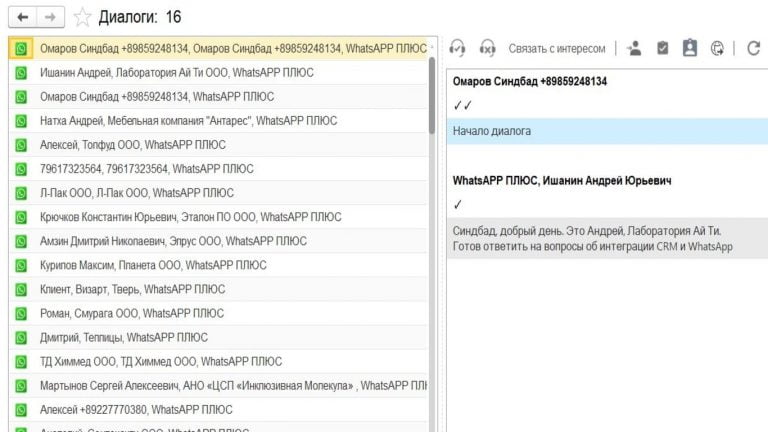
Task: Click WhatsApp icon of Алексей, Топфуд row
Action: coord(21,144)
